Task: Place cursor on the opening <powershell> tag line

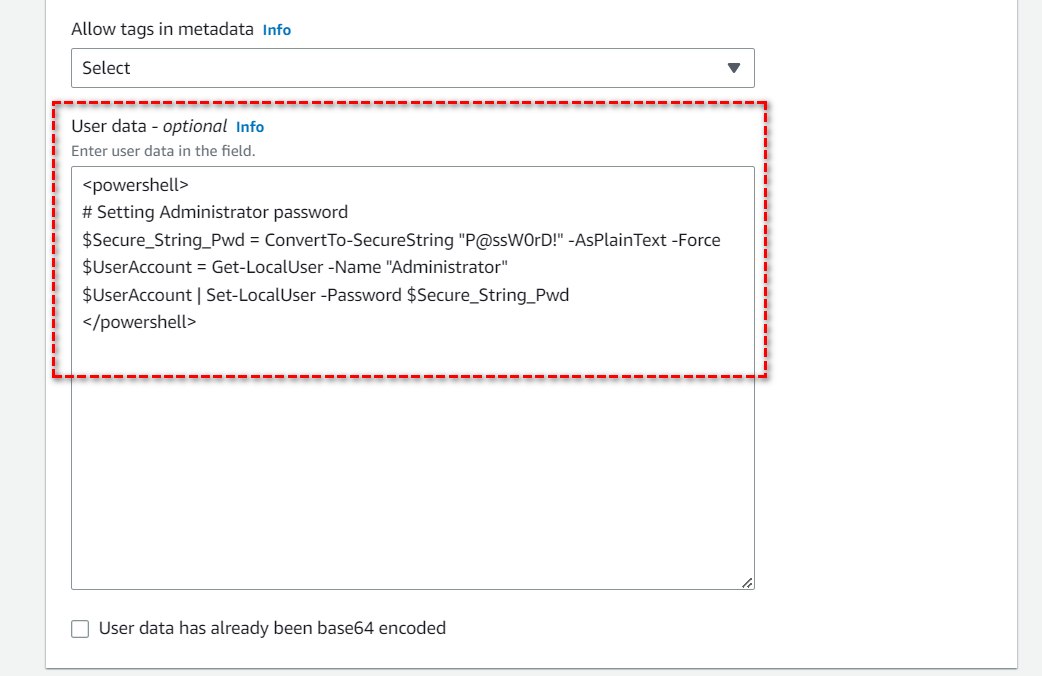Action: coord(135,185)
